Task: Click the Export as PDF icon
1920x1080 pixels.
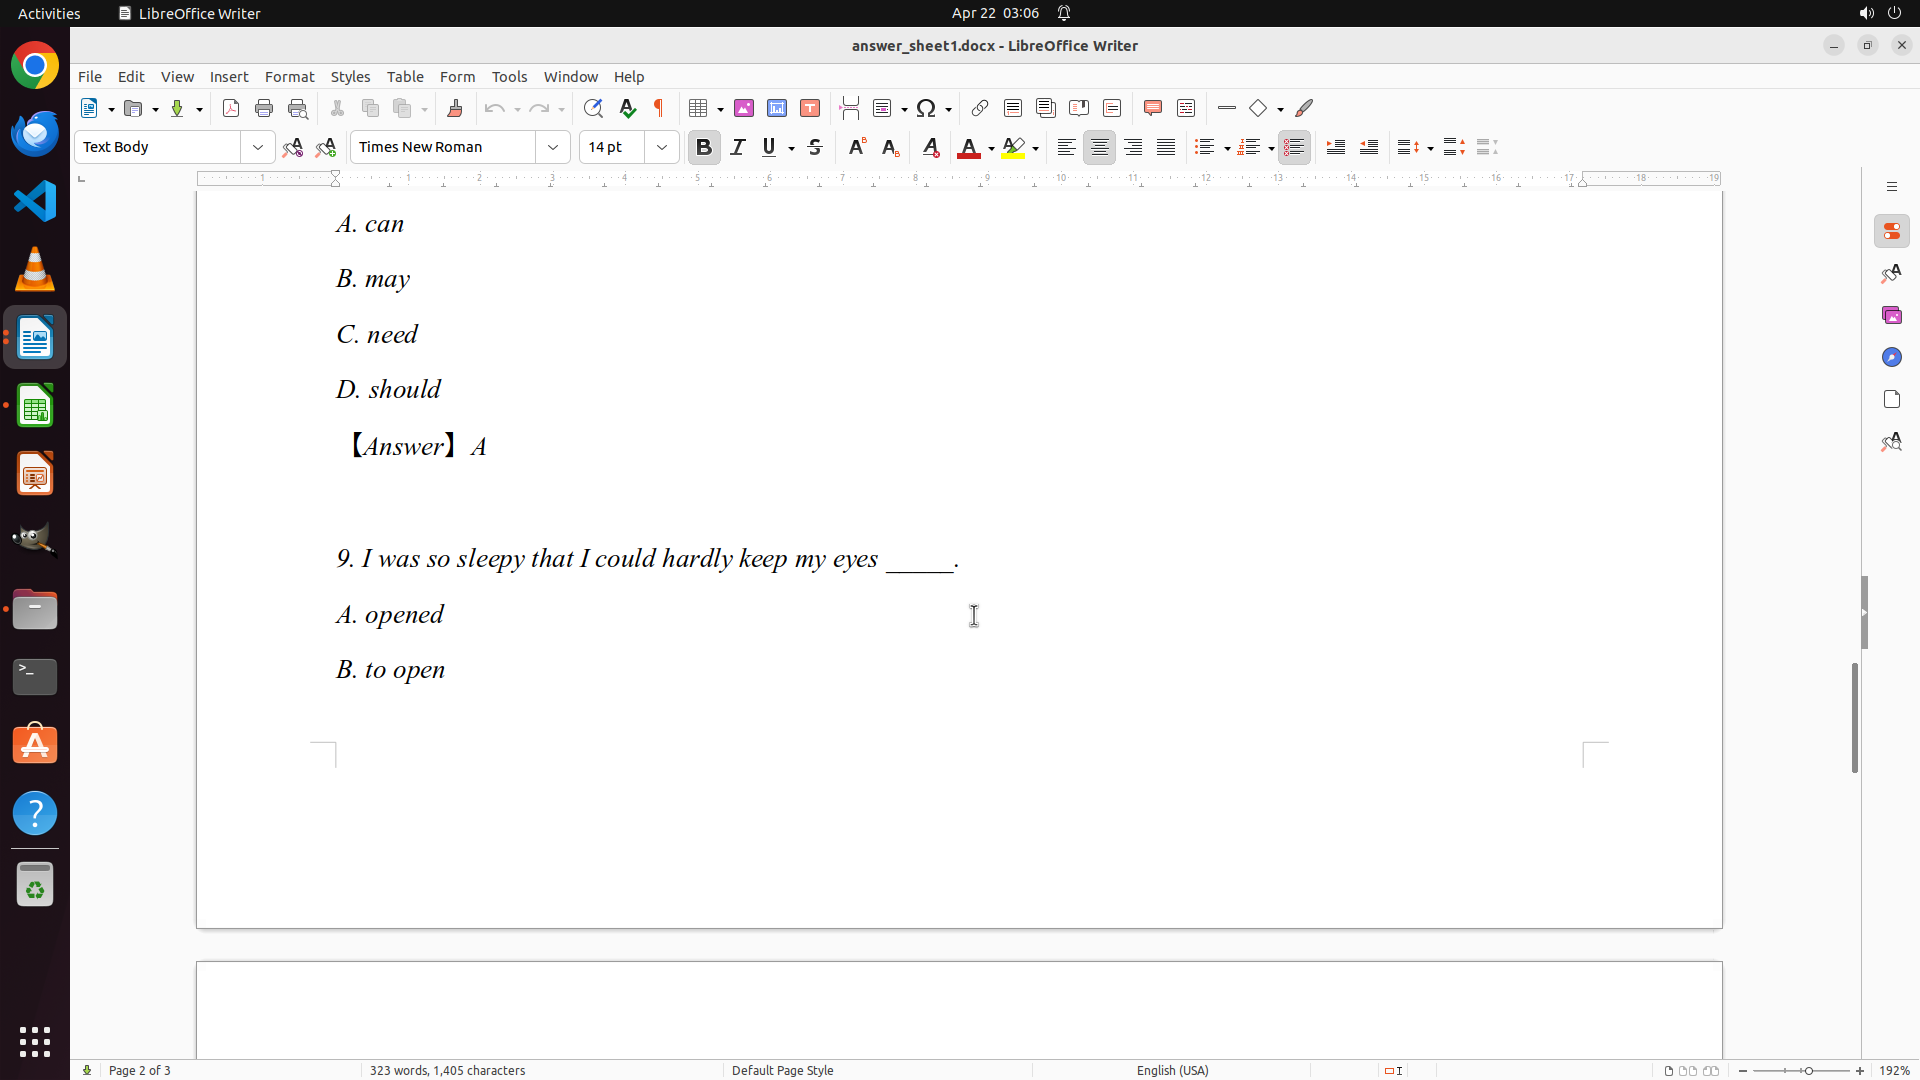Action: pyautogui.click(x=231, y=108)
